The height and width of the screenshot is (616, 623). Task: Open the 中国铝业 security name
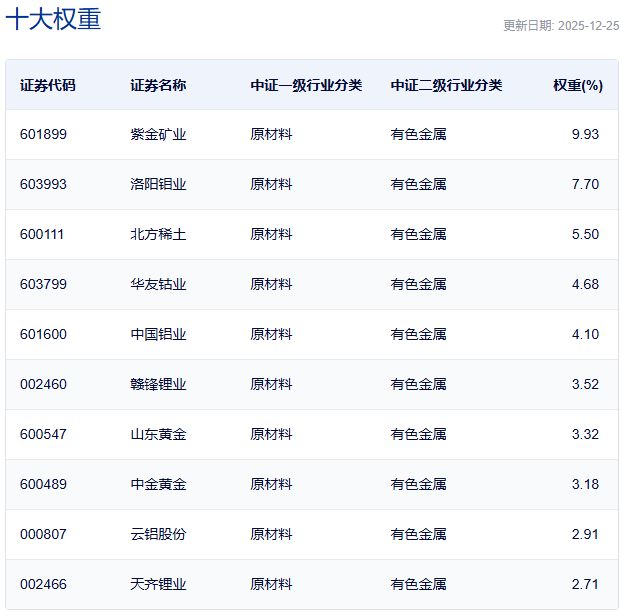158,334
